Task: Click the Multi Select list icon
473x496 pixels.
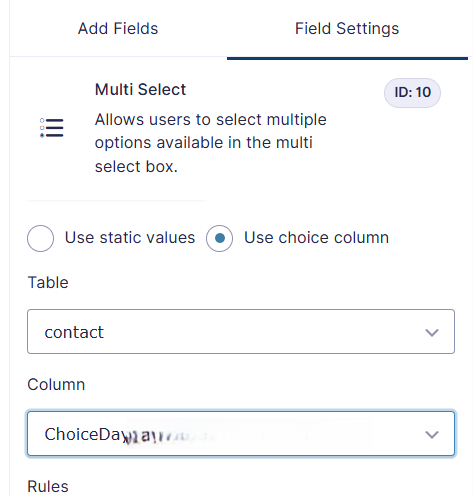Action: 52,128
